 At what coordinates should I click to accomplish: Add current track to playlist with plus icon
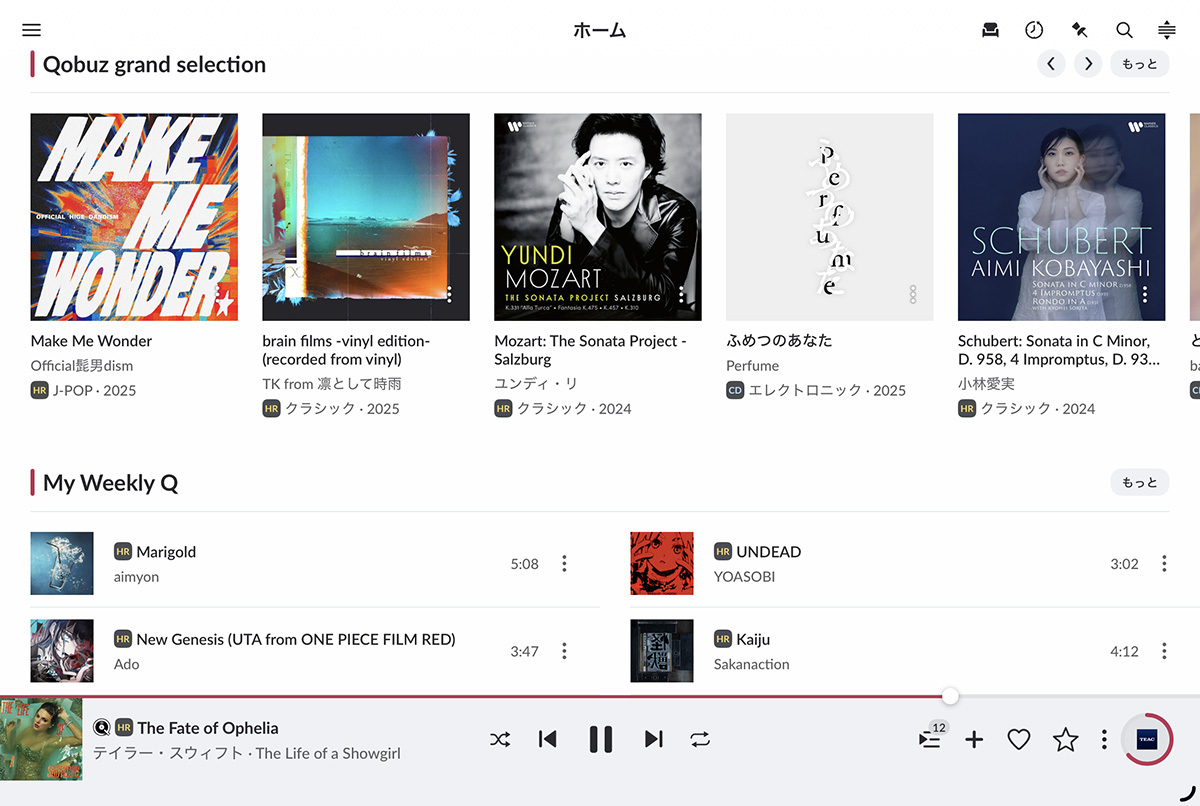pos(974,739)
